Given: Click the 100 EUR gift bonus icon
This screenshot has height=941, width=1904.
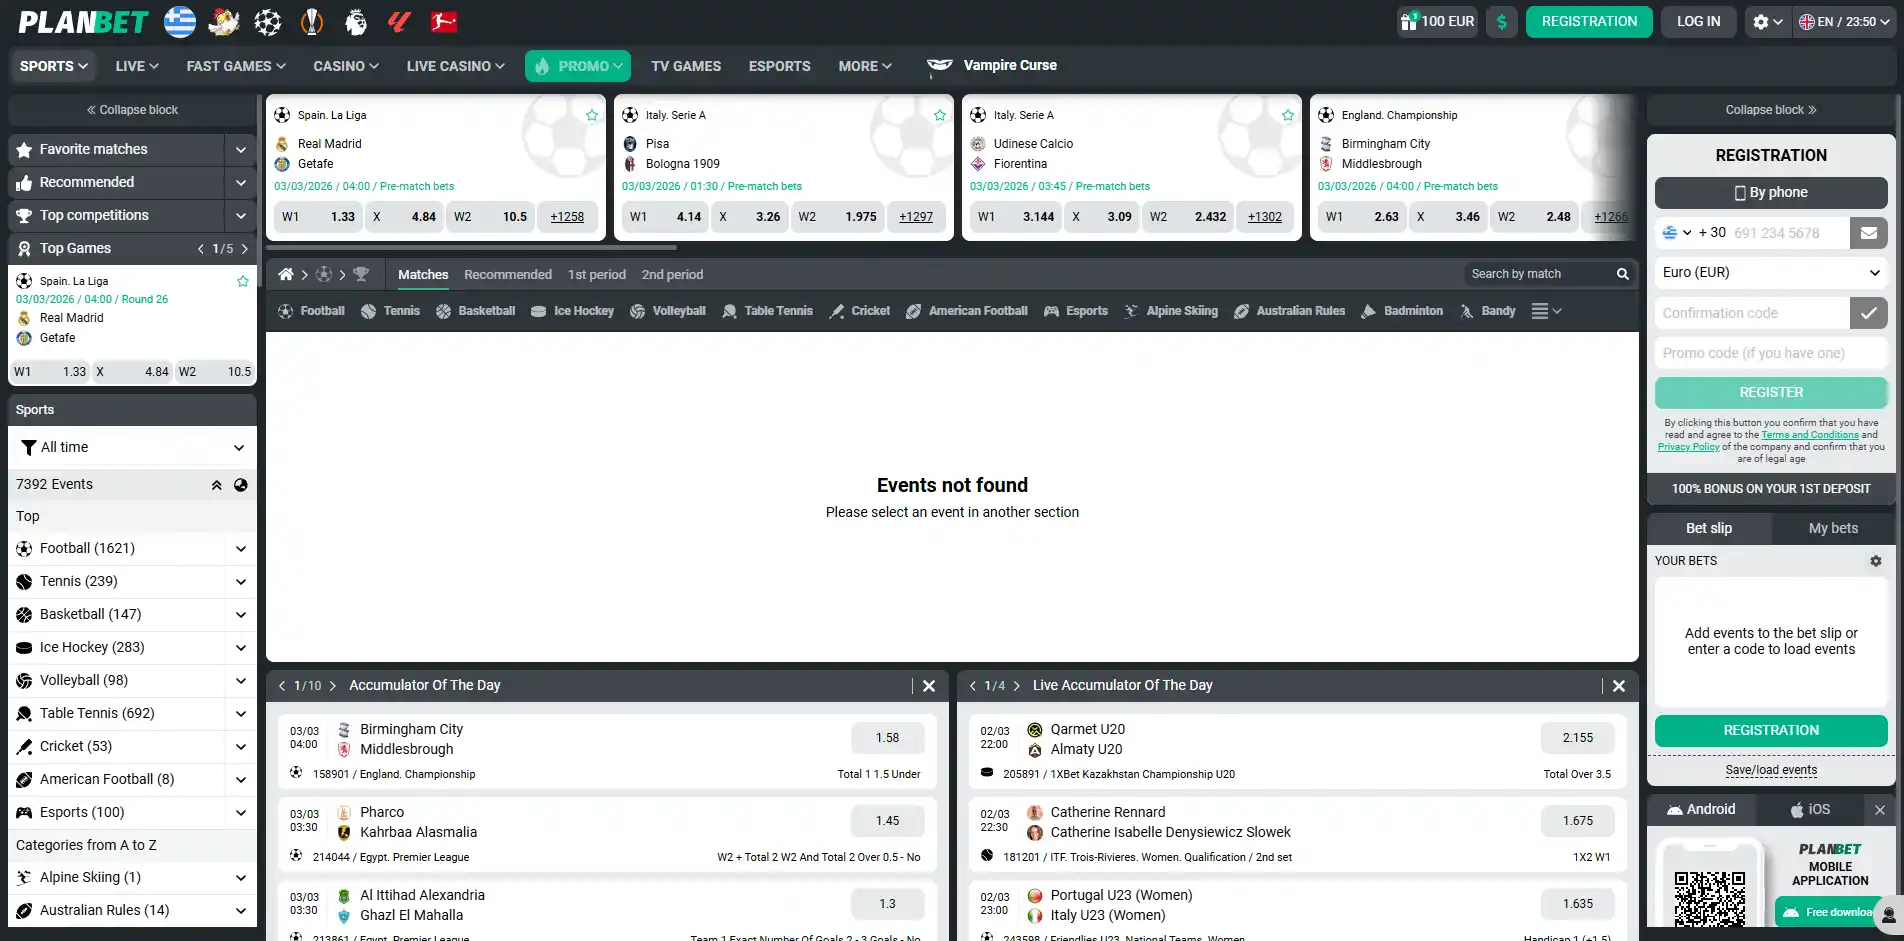Looking at the screenshot, I should point(1437,21).
